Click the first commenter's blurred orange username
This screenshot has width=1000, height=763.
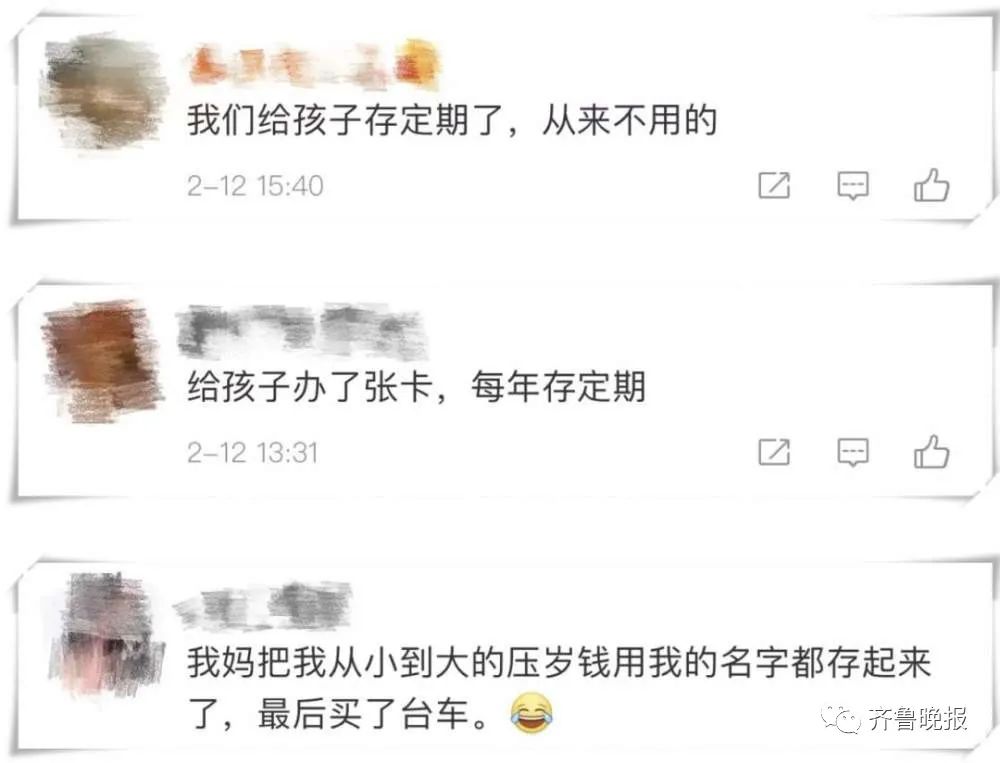click(314, 64)
